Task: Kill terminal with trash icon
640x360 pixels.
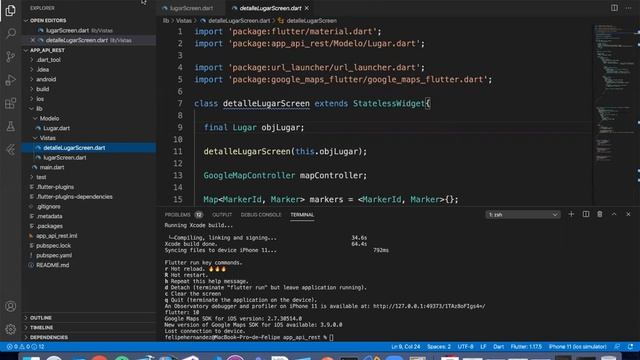Action: 600,214
